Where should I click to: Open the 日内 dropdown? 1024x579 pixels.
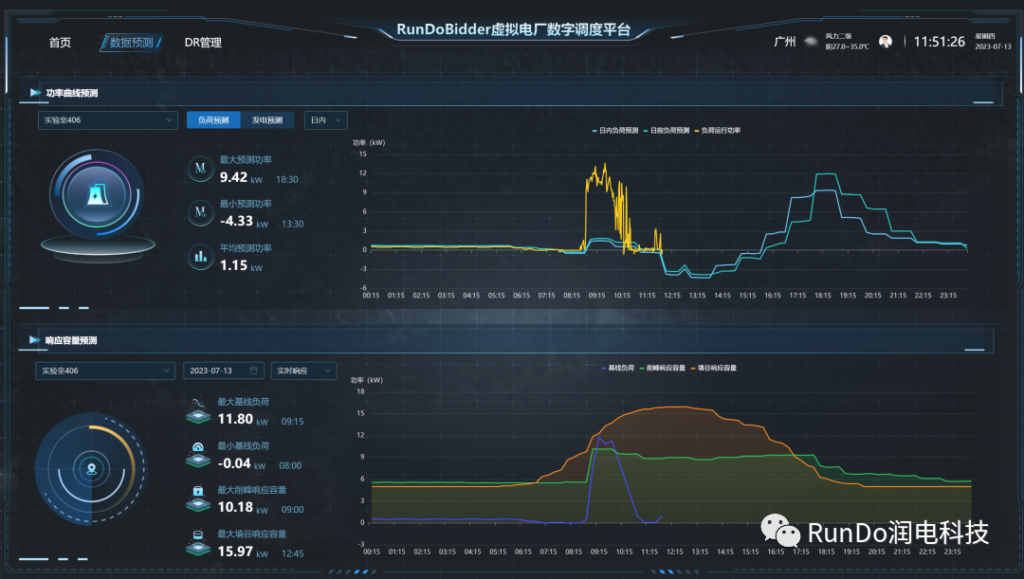click(326, 120)
